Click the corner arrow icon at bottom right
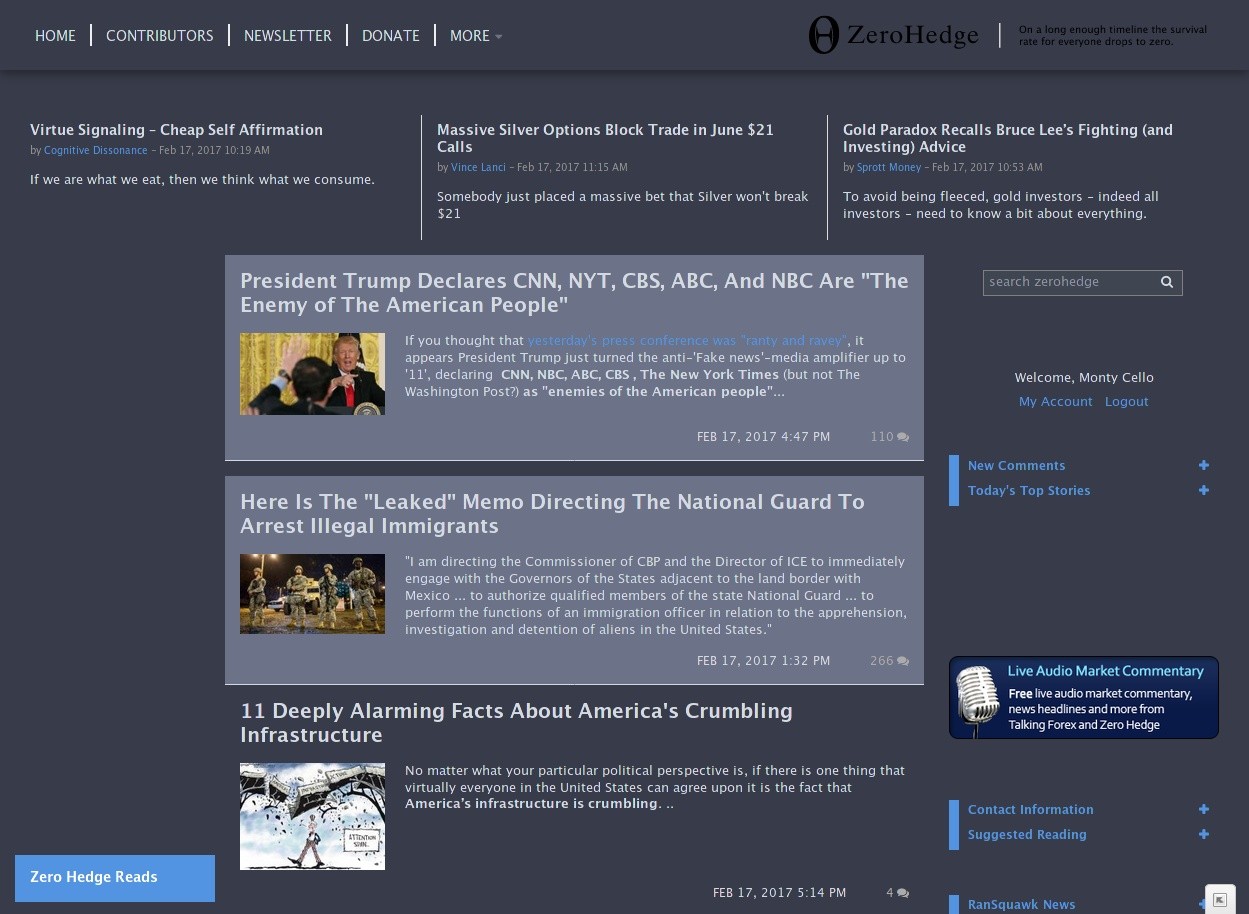The width and height of the screenshot is (1249, 914). [1220, 900]
